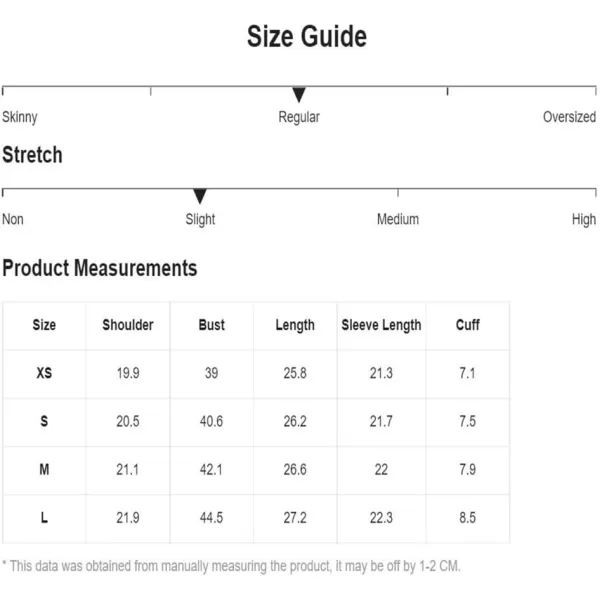
Task: Click the Bust column header
Action: click(x=212, y=325)
